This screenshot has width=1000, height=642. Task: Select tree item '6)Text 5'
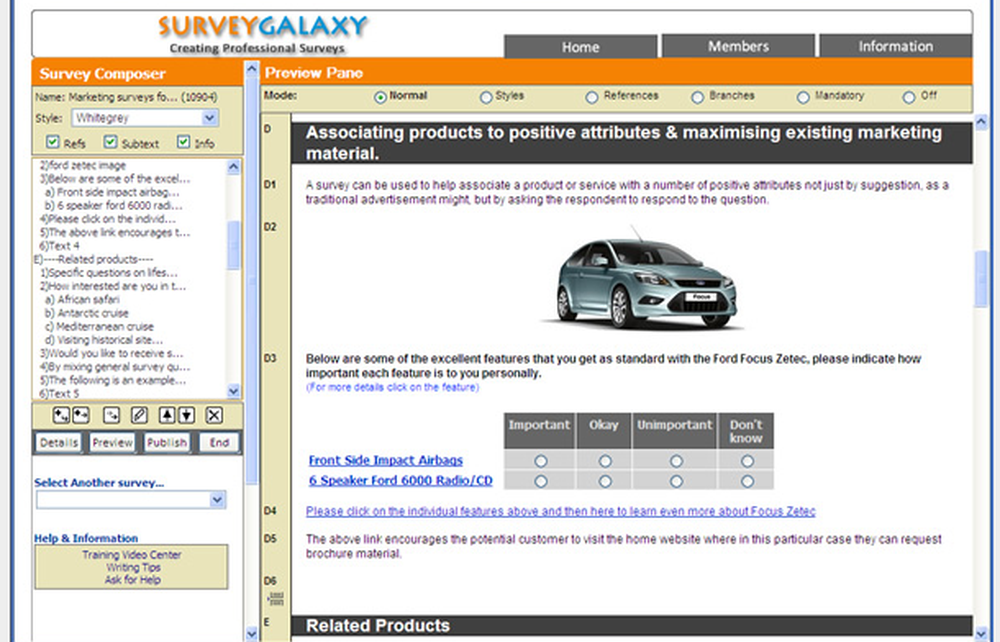pyautogui.click(x=59, y=393)
